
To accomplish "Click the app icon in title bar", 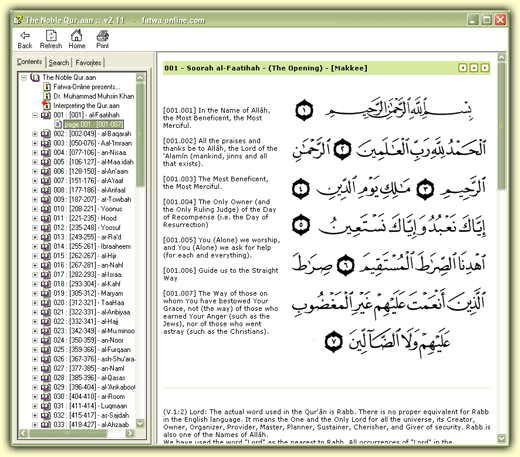I will 18,20.
